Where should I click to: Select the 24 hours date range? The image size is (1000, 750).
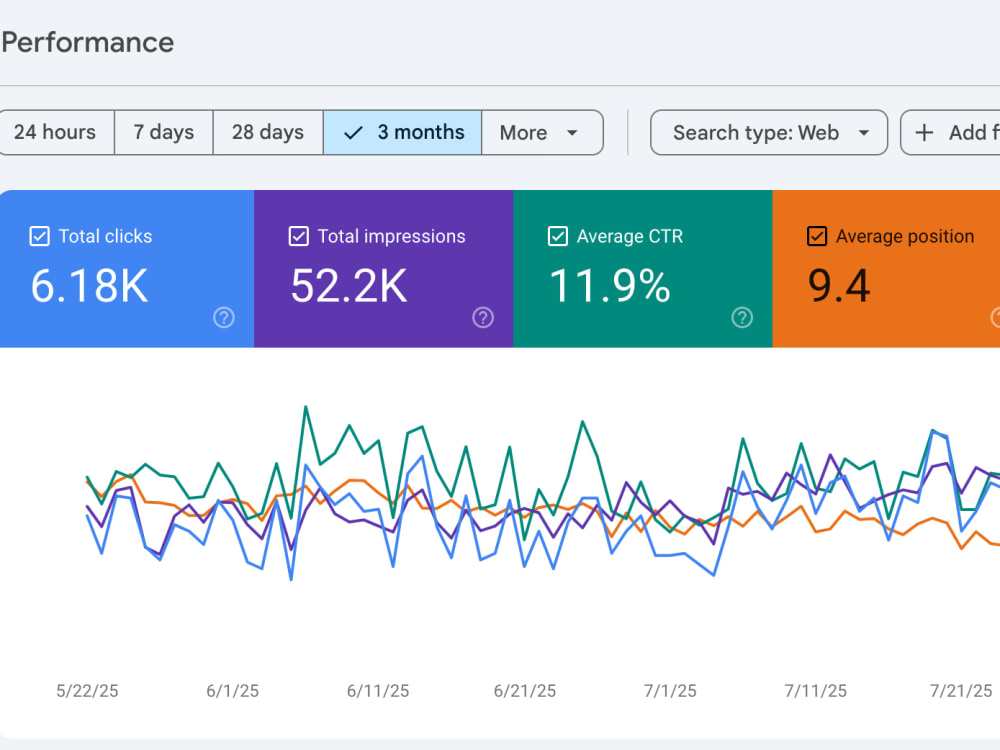(56, 133)
